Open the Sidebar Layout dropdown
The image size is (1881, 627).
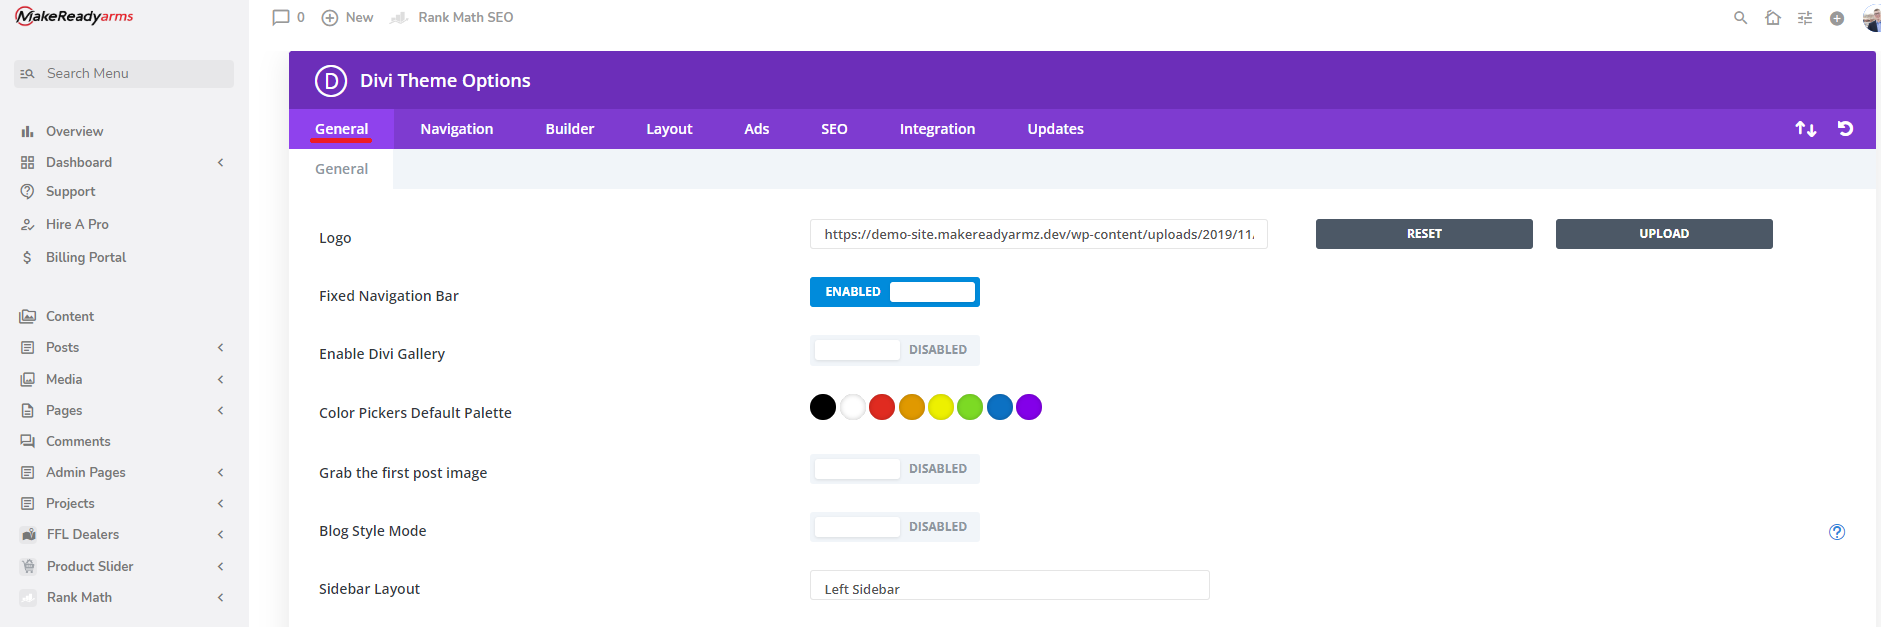pyautogui.click(x=1010, y=586)
